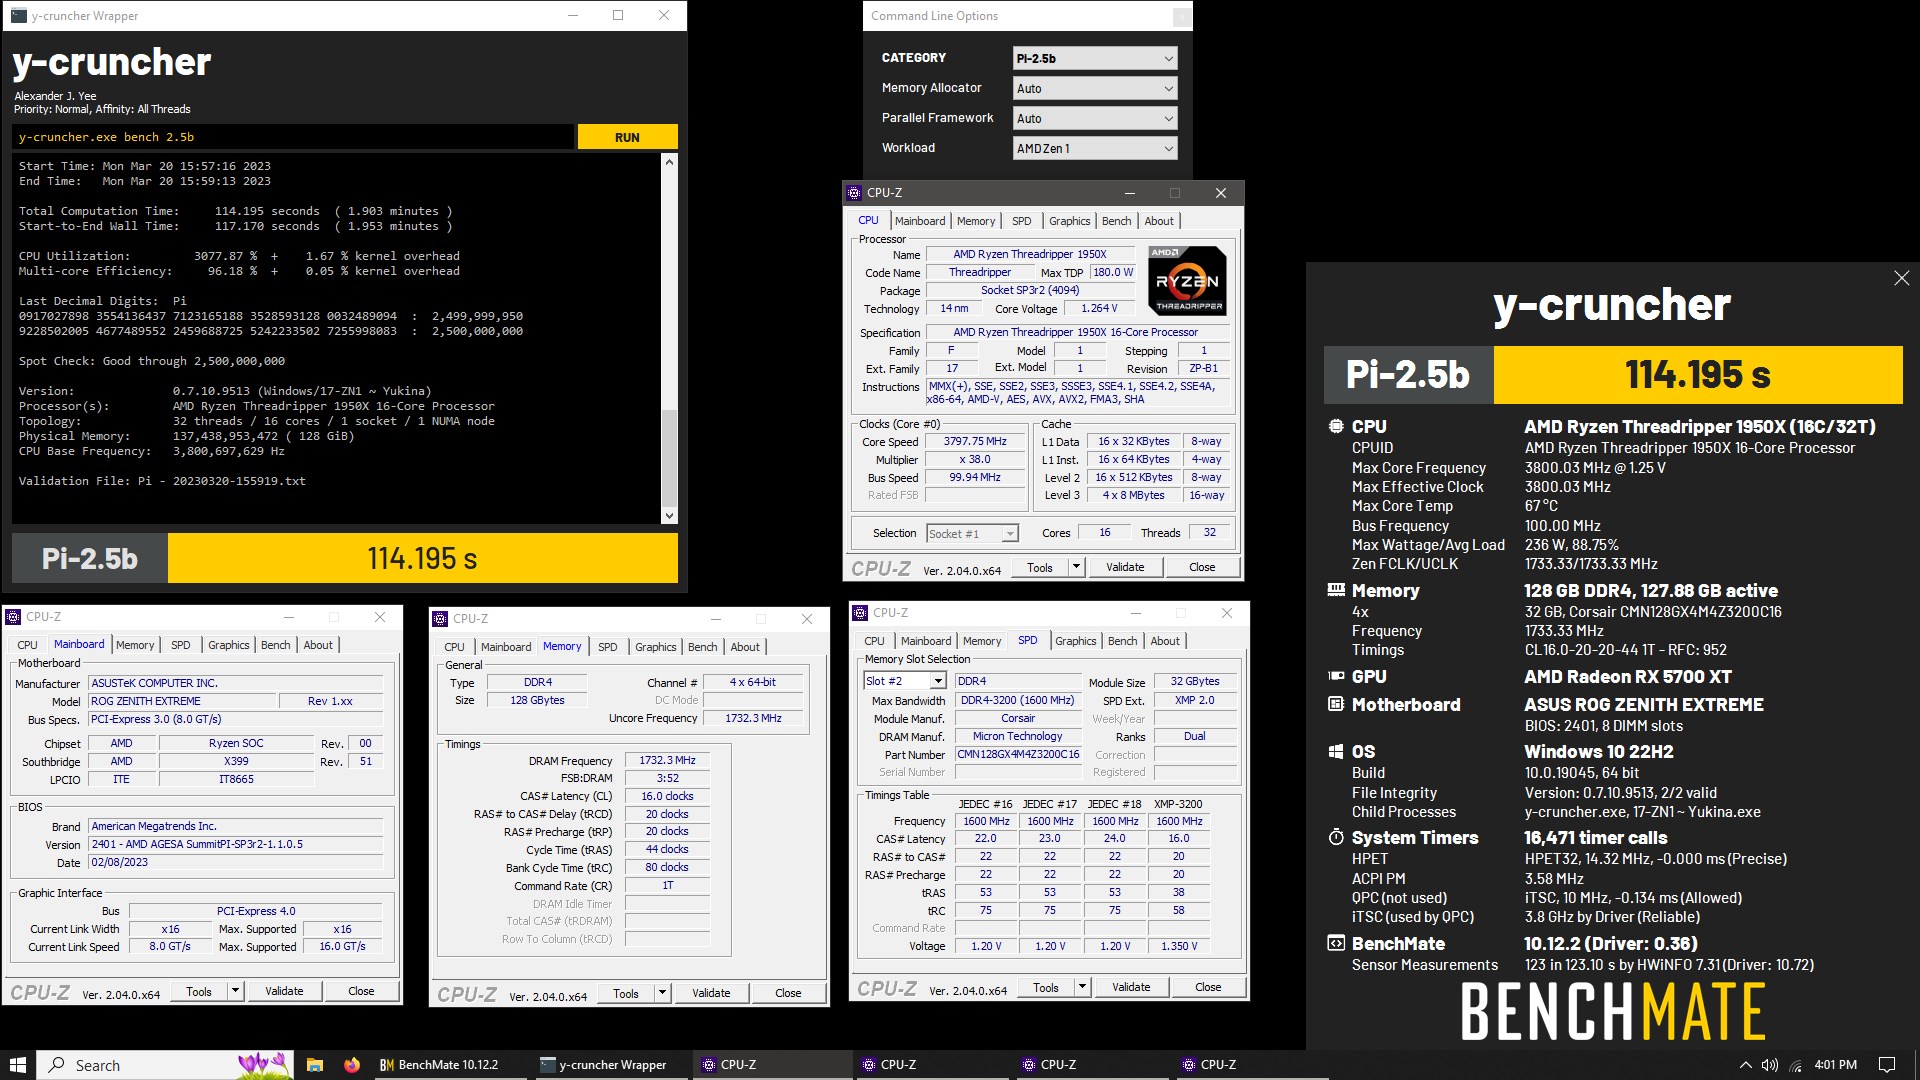
Task: Click the output scrollbar down arrow
Action: coord(669,516)
